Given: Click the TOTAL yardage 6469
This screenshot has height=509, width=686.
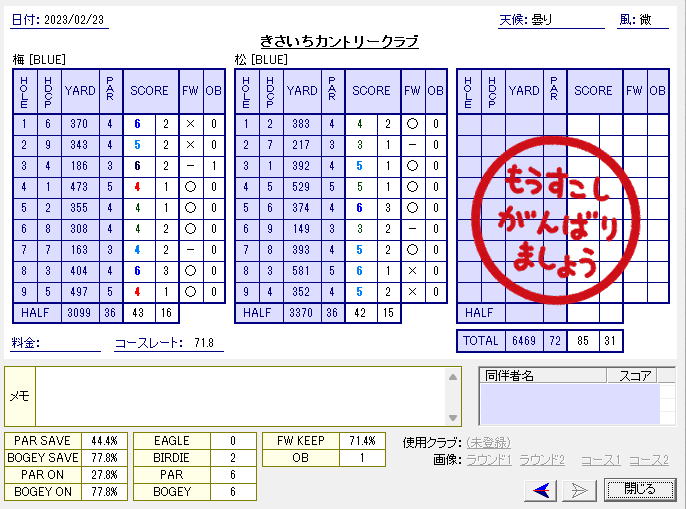Looking at the screenshot, I should [x=524, y=341].
